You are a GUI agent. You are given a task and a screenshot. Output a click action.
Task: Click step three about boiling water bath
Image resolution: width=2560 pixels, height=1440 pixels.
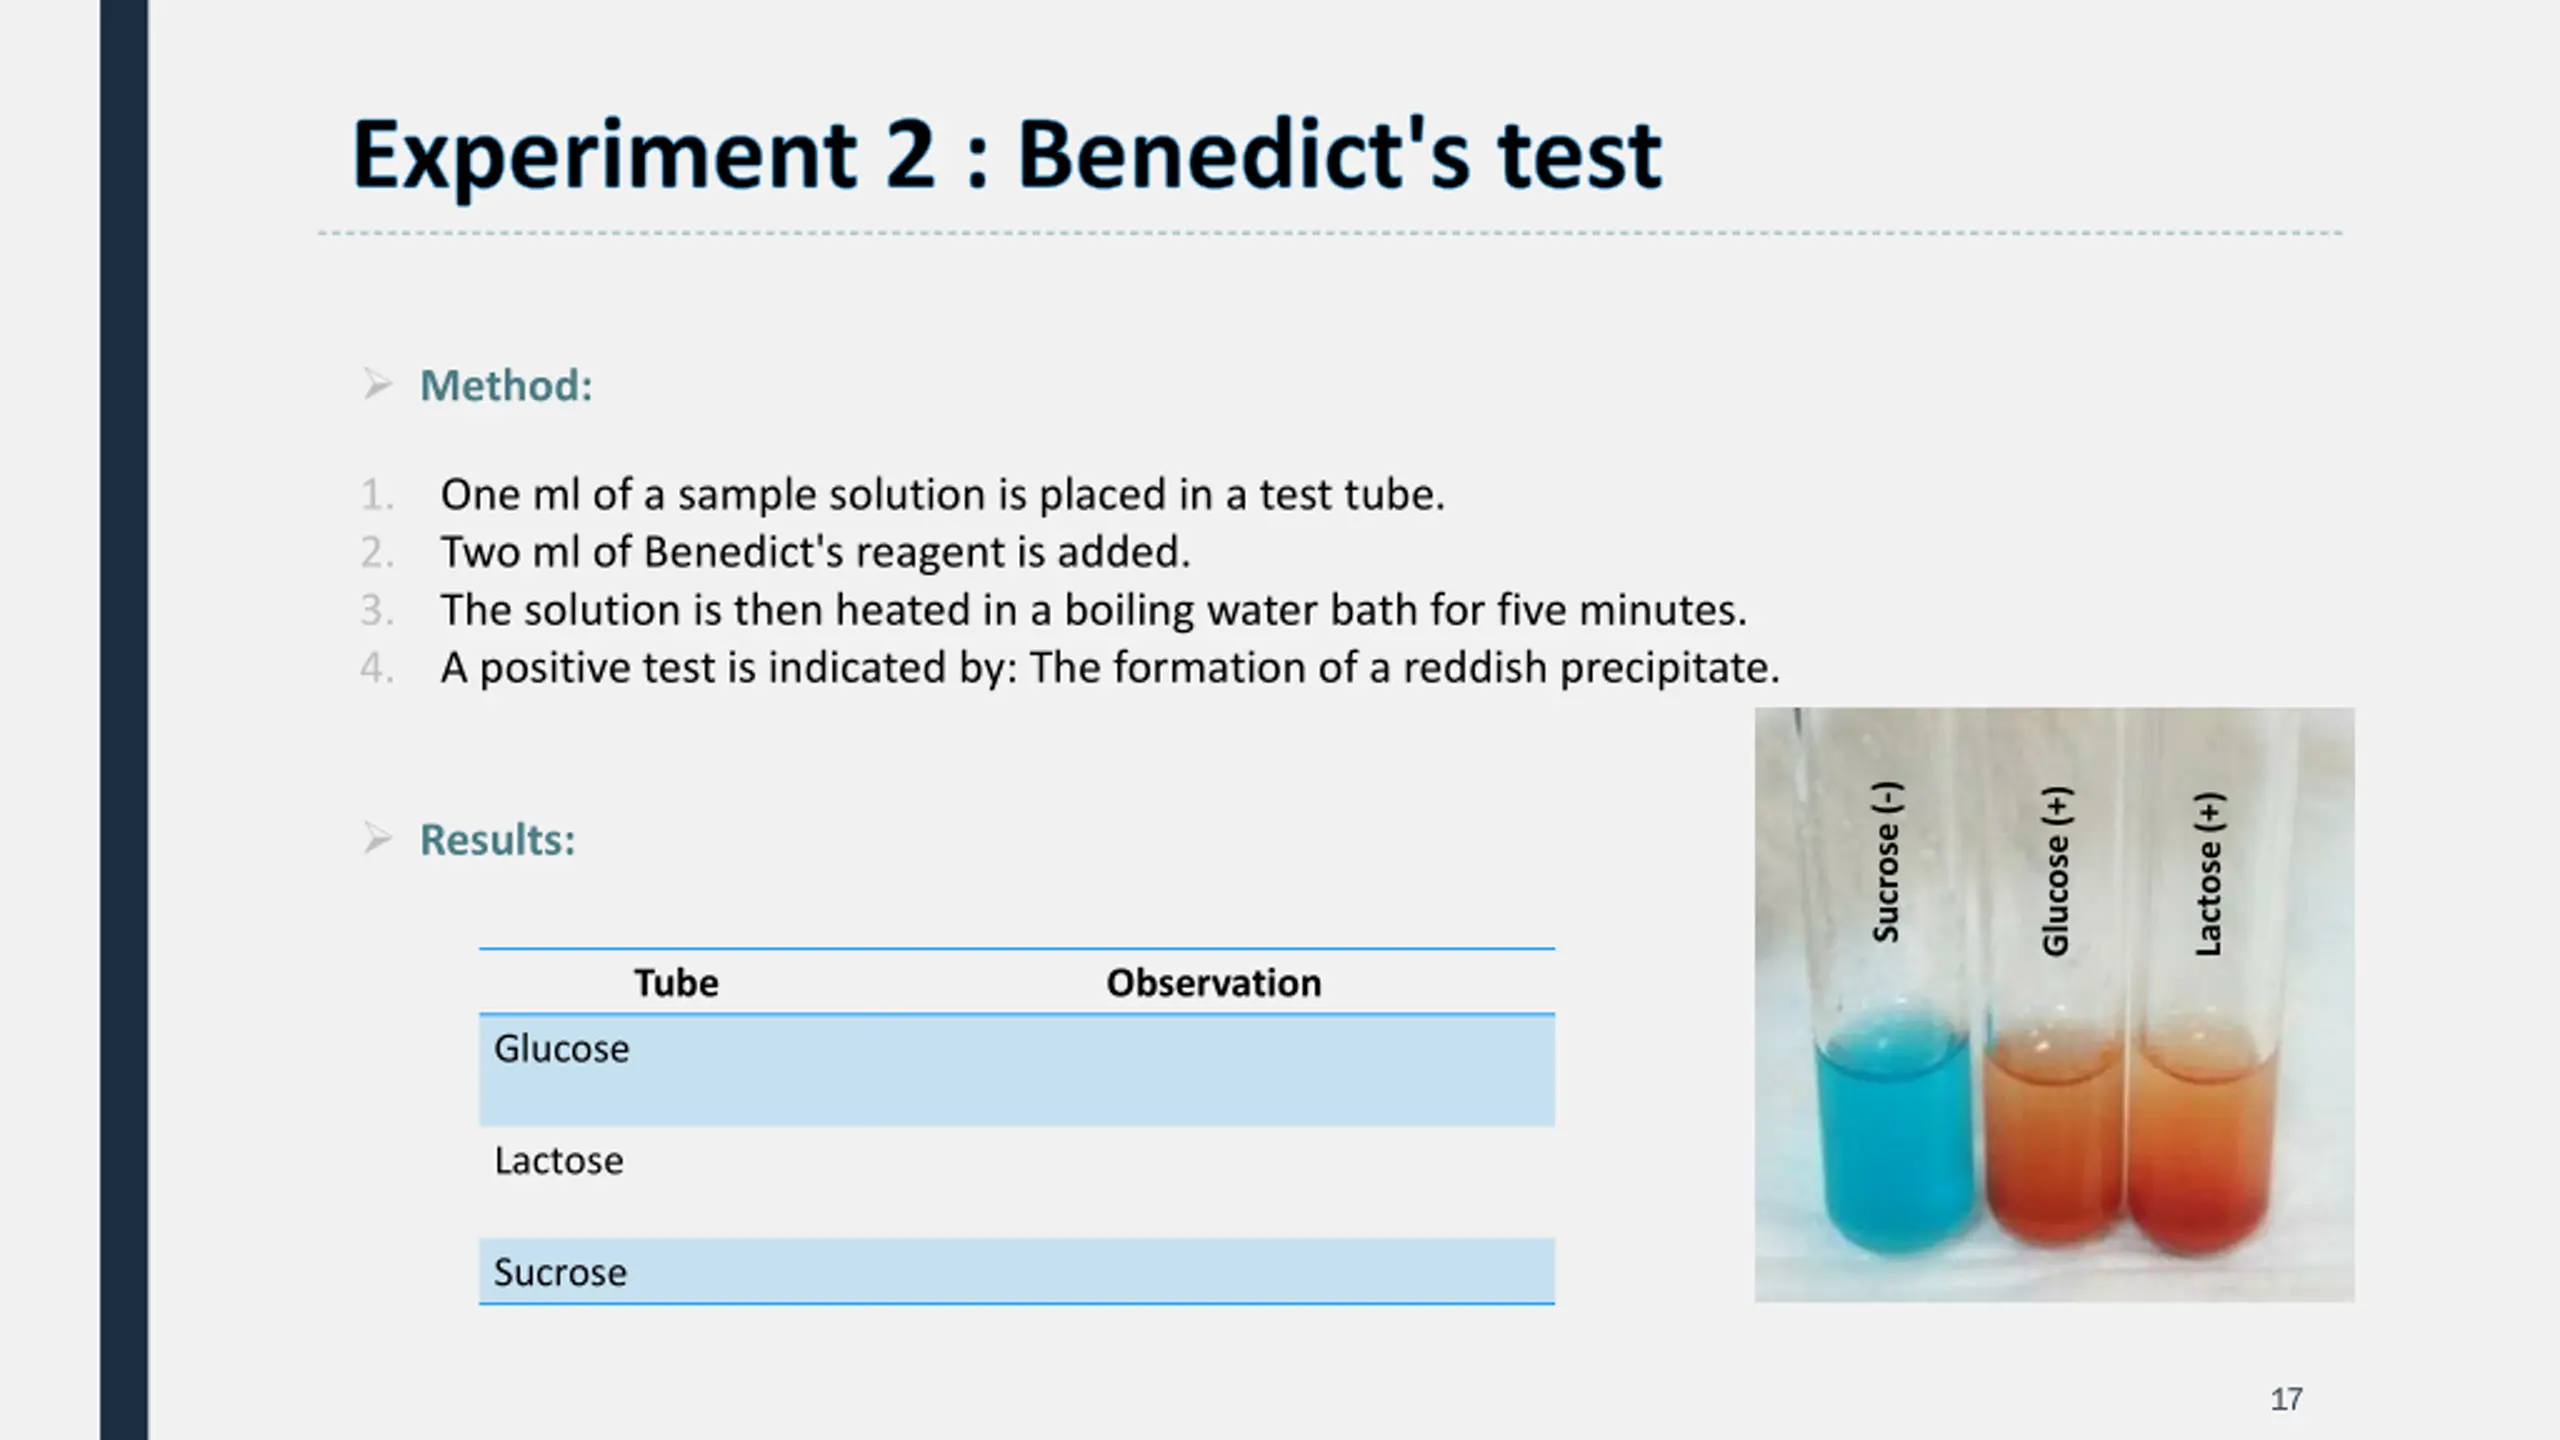click(1093, 610)
